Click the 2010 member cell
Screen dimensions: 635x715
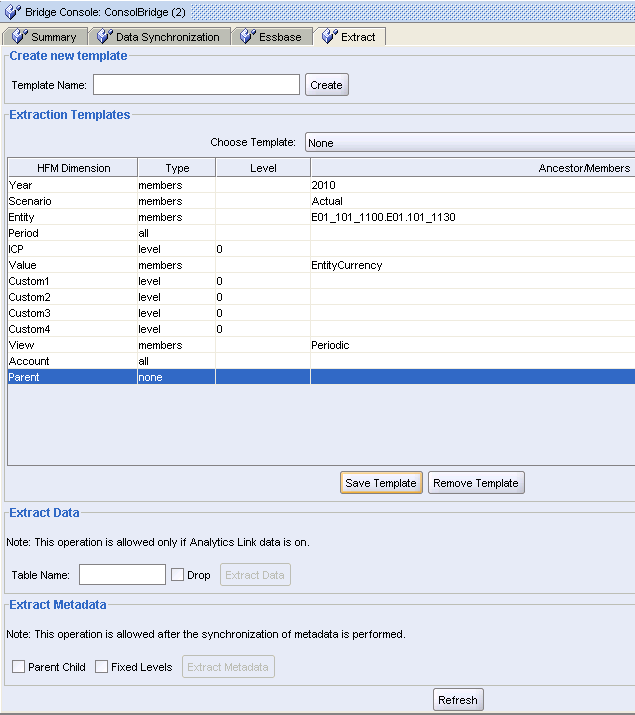click(473, 185)
